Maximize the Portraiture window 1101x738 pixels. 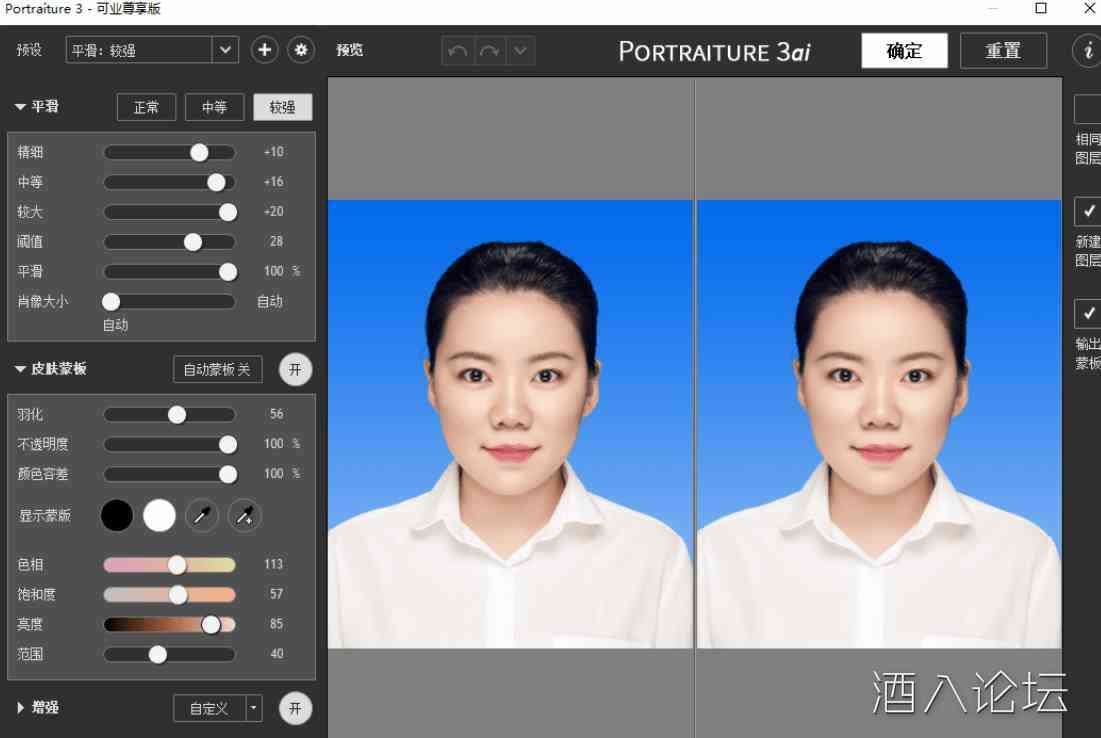click(1040, 9)
